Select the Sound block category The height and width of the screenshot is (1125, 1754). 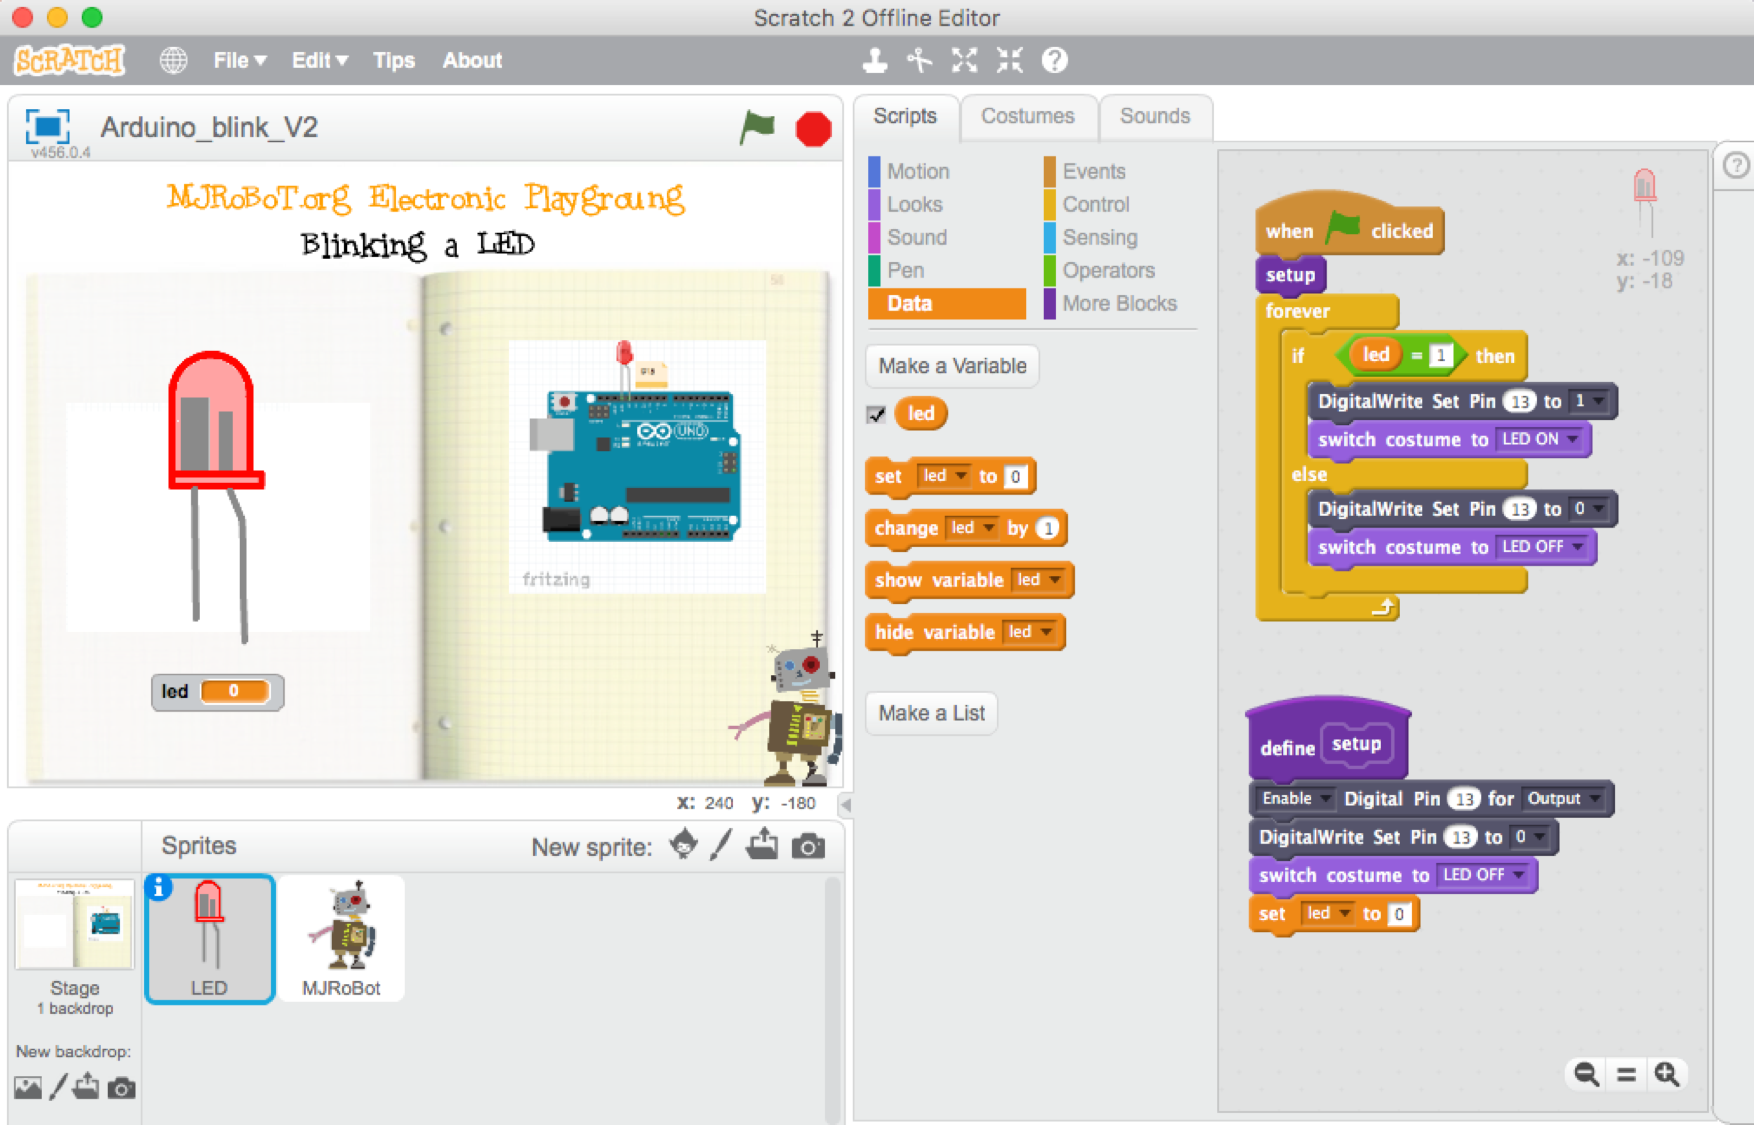(917, 237)
